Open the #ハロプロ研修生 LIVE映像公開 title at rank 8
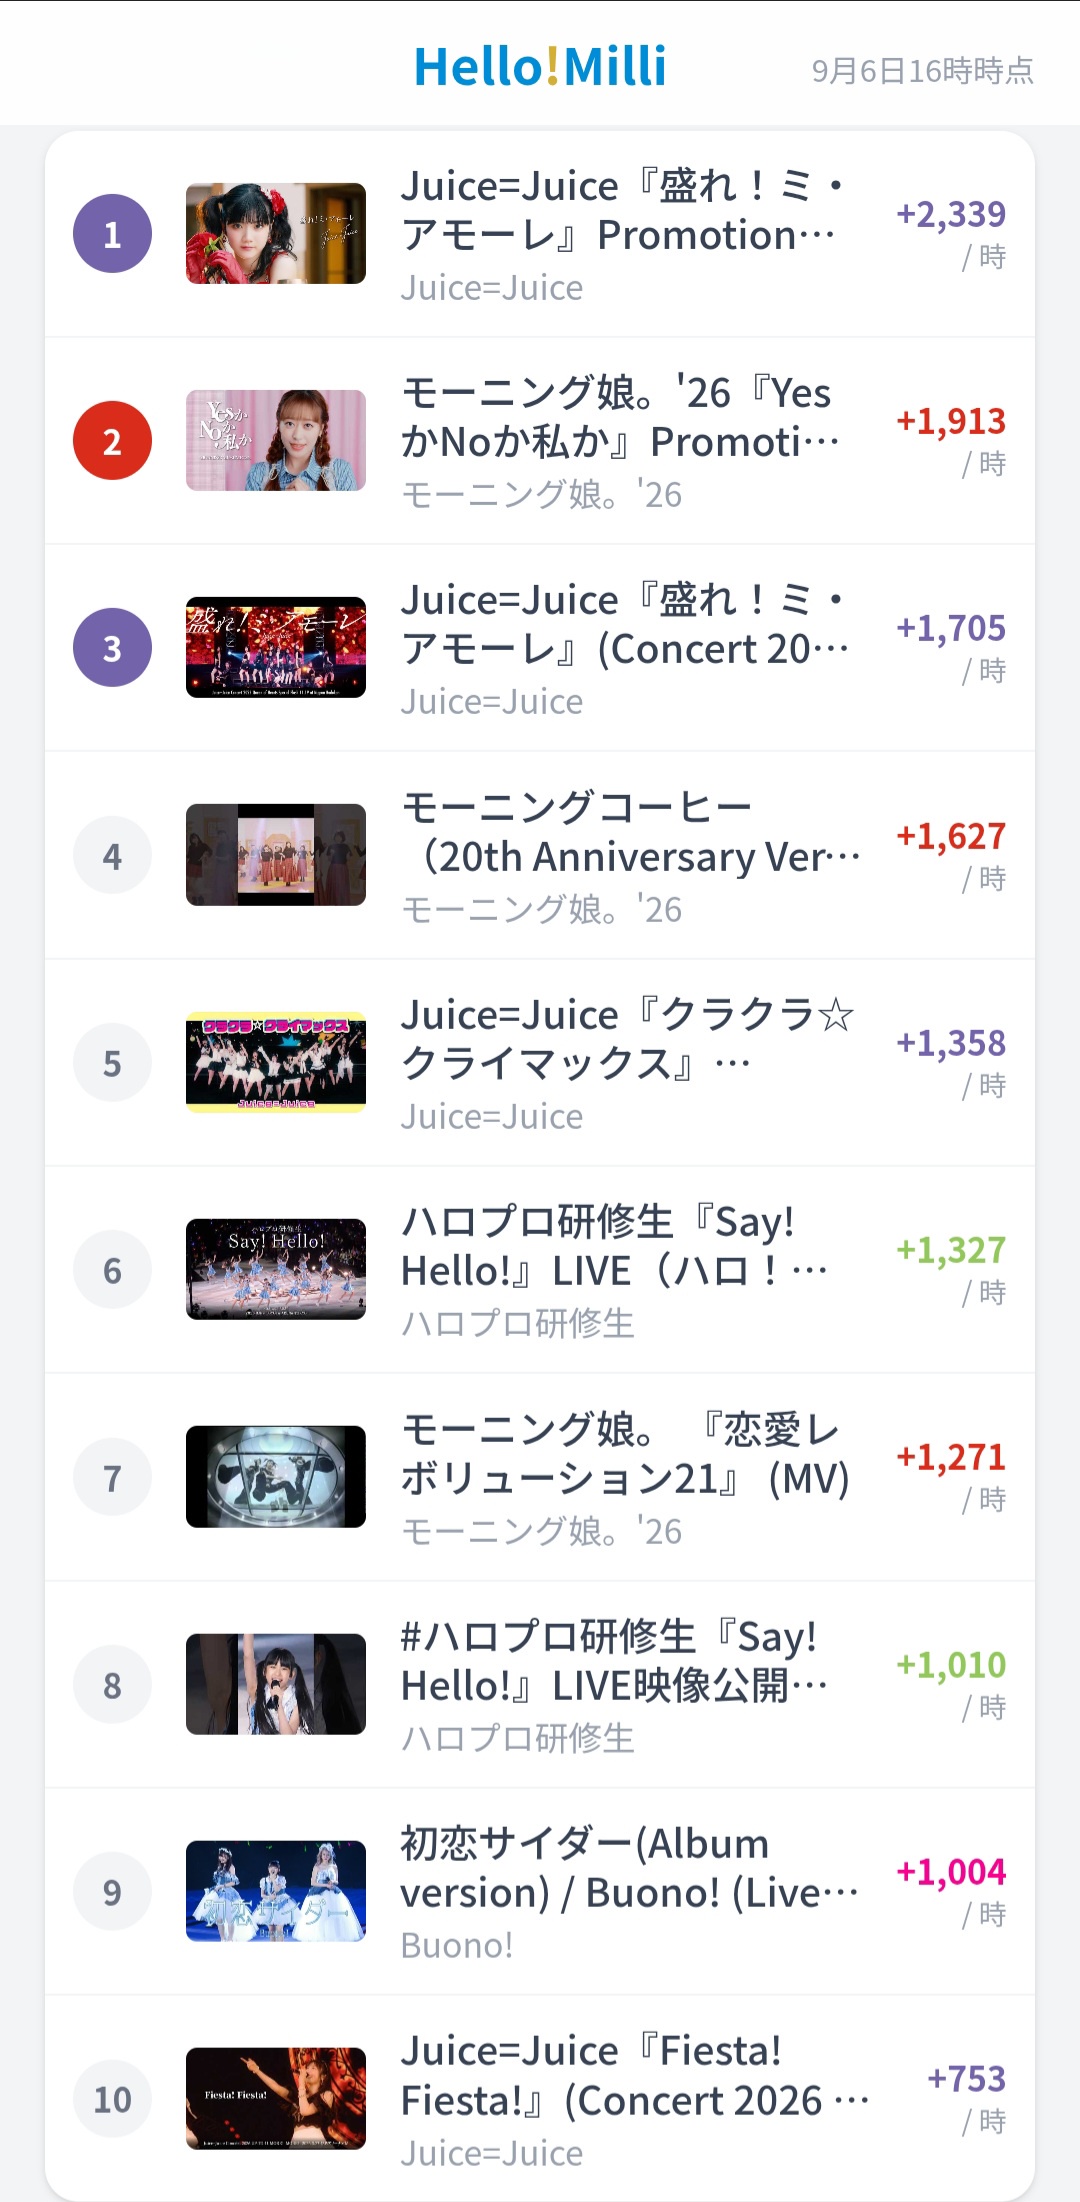Screen dimensions: 1080x2202 click(x=615, y=1661)
